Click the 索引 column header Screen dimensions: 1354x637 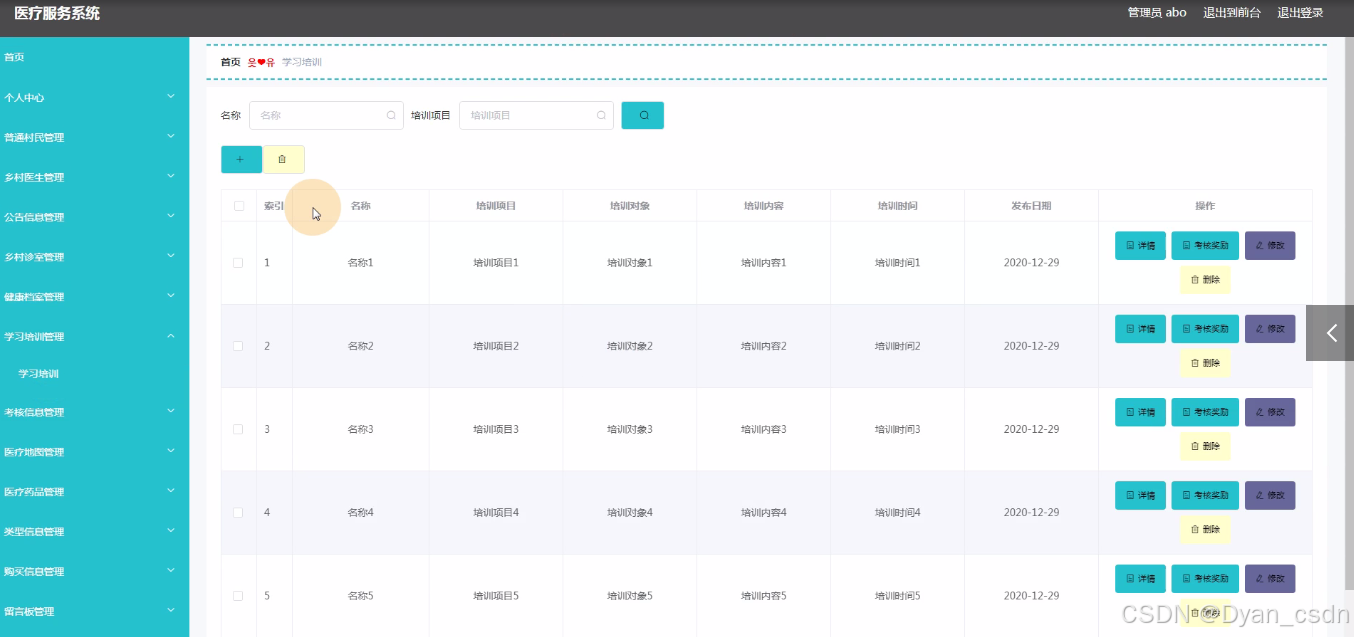(274, 206)
